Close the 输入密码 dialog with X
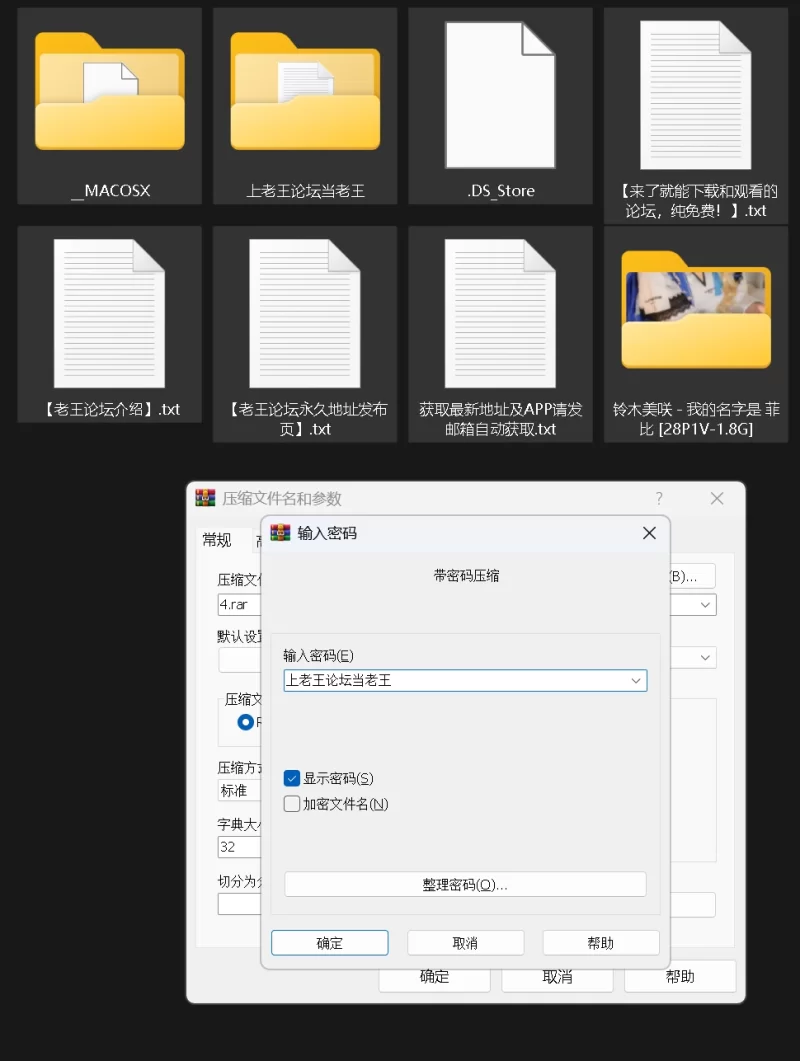Screen dimensions: 800x1061 pyautogui.click(x=649, y=533)
